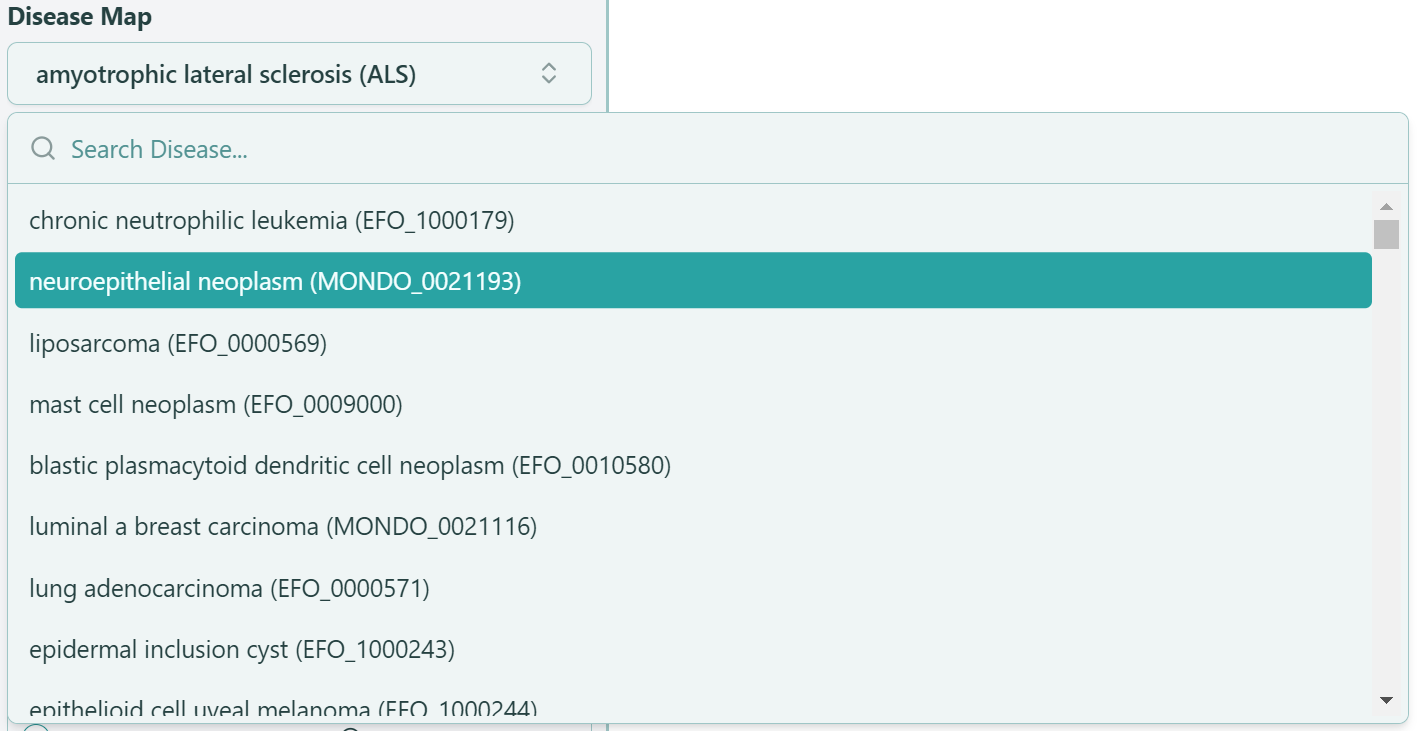Select chronic neutrophilic leukemia (EFO_1000179)
Viewport: 1417px width, 731px height.
271,221
